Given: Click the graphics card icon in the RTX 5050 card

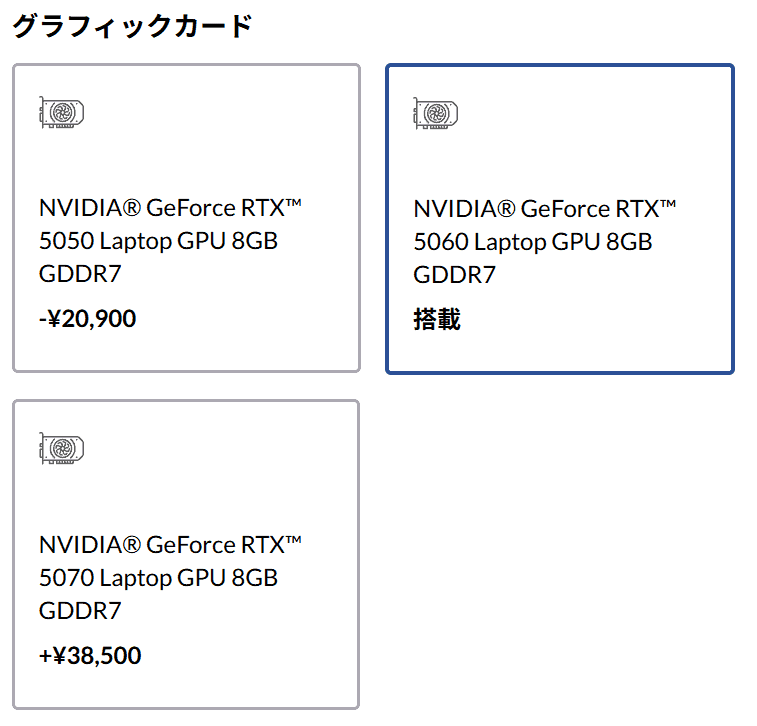Looking at the screenshot, I should click(61, 112).
